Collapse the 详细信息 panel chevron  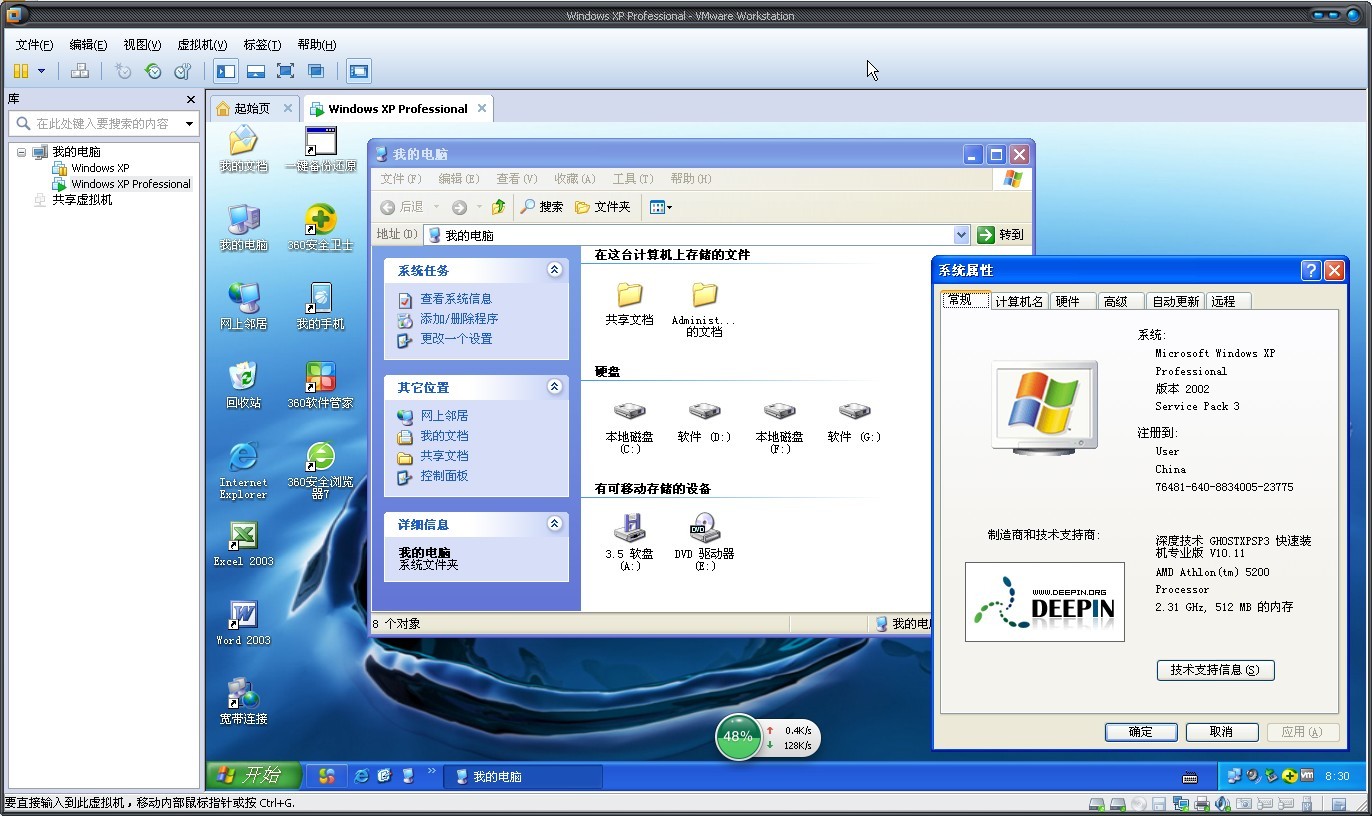pos(555,524)
